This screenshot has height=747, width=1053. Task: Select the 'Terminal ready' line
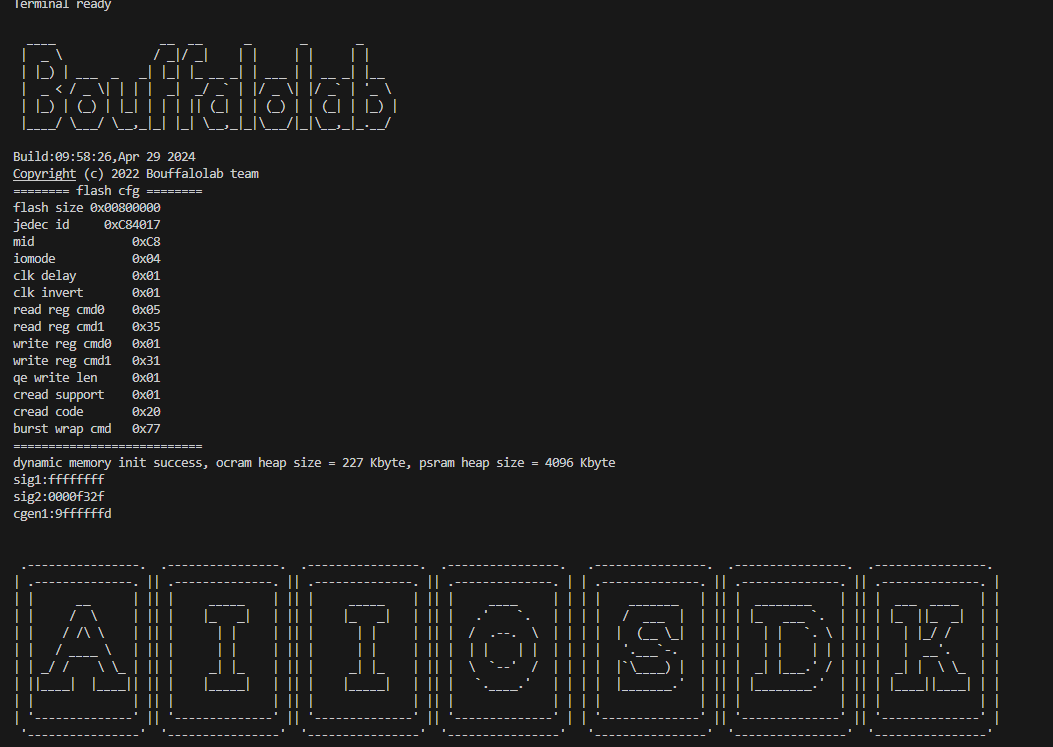coord(62,5)
